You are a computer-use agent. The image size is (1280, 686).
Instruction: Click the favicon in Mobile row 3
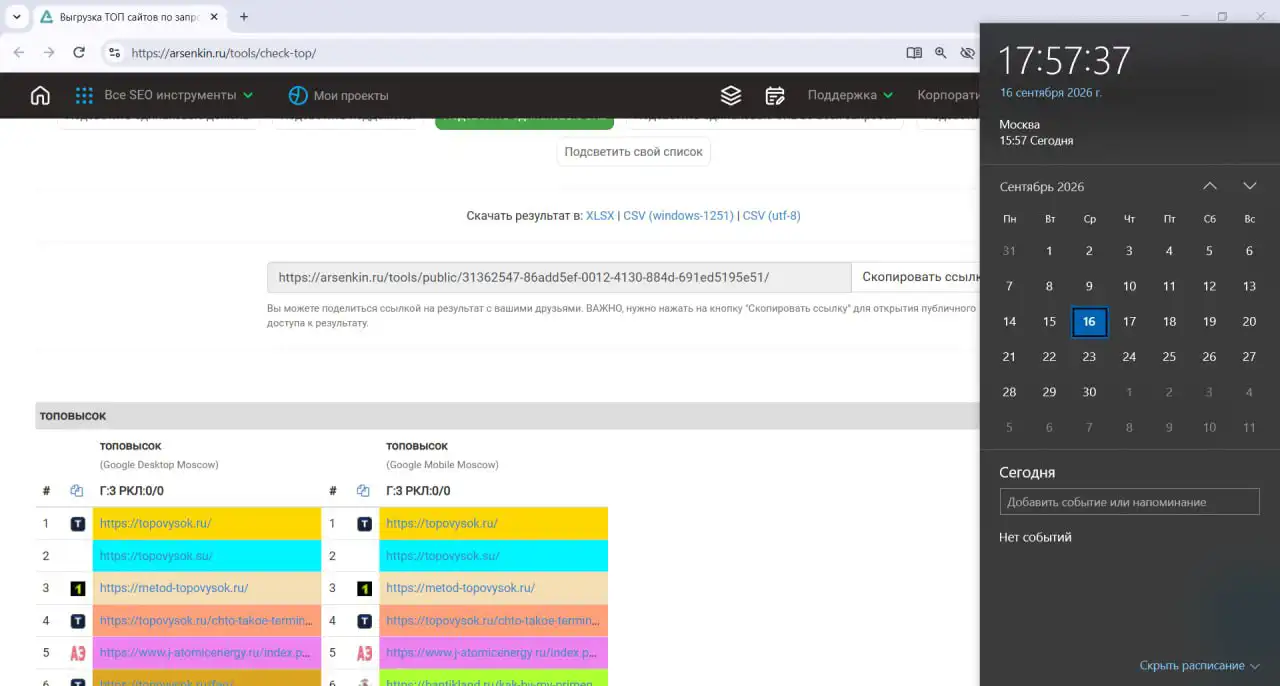[x=364, y=588]
